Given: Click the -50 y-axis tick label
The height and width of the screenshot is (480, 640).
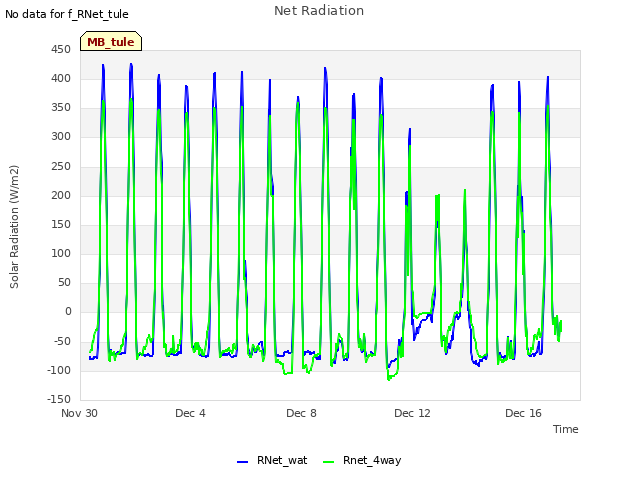Looking at the screenshot, I should (62, 341).
